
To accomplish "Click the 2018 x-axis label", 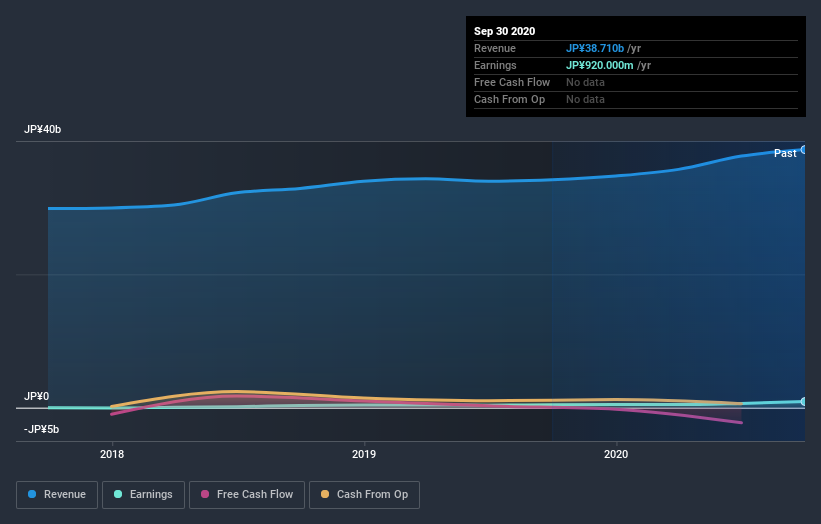I will (112, 454).
